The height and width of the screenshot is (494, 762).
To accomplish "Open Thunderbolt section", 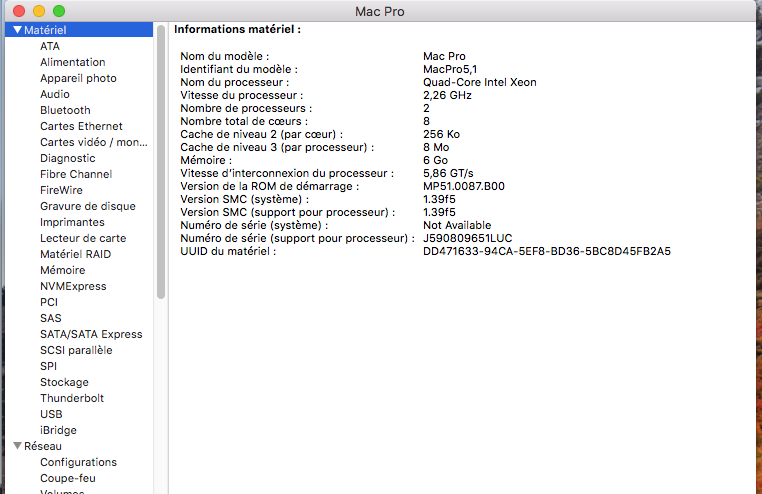I will tap(72, 399).
